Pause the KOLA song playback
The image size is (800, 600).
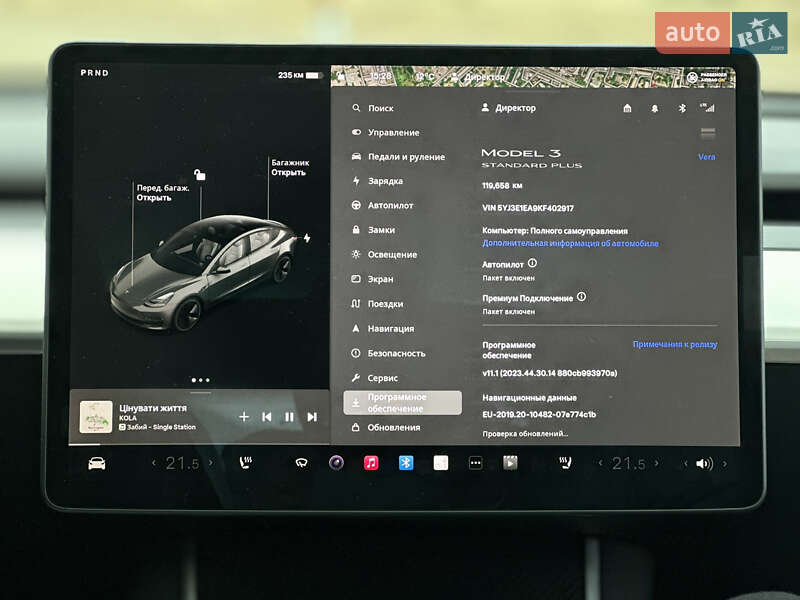[290, 418]
